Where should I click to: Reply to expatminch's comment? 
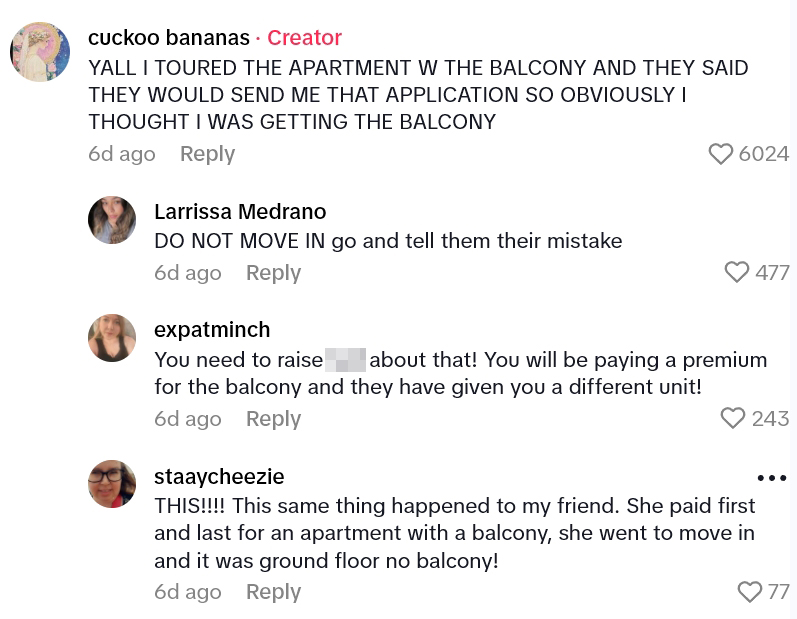273,418
